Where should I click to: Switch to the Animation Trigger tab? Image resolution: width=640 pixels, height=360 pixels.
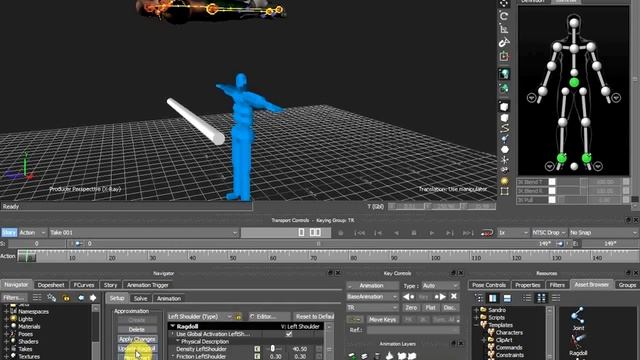point(148,285)
